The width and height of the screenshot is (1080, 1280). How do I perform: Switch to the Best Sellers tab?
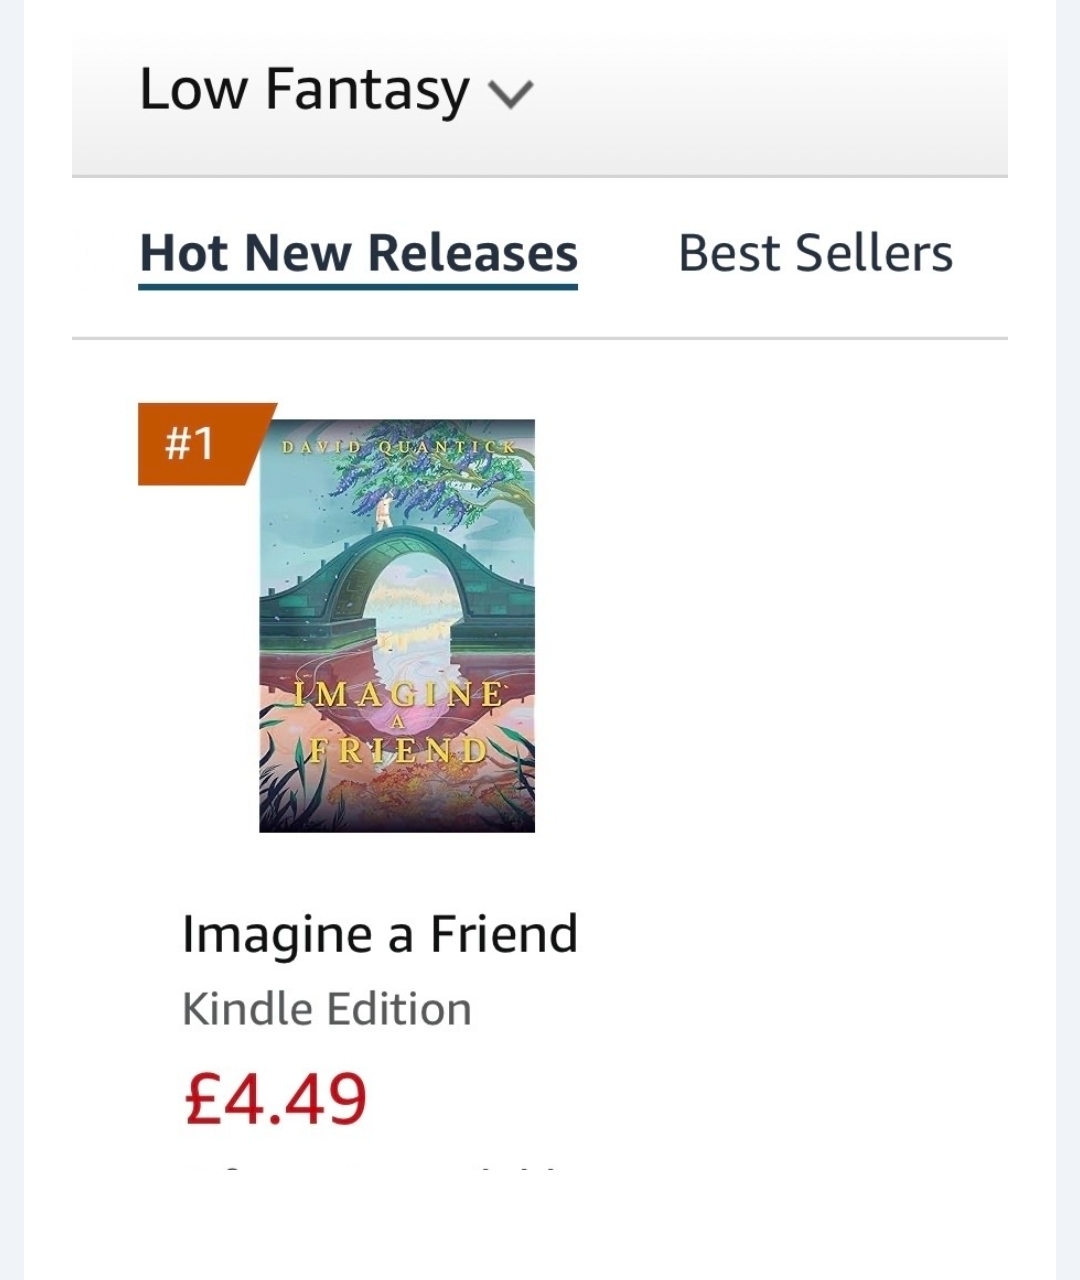[815, 253]
